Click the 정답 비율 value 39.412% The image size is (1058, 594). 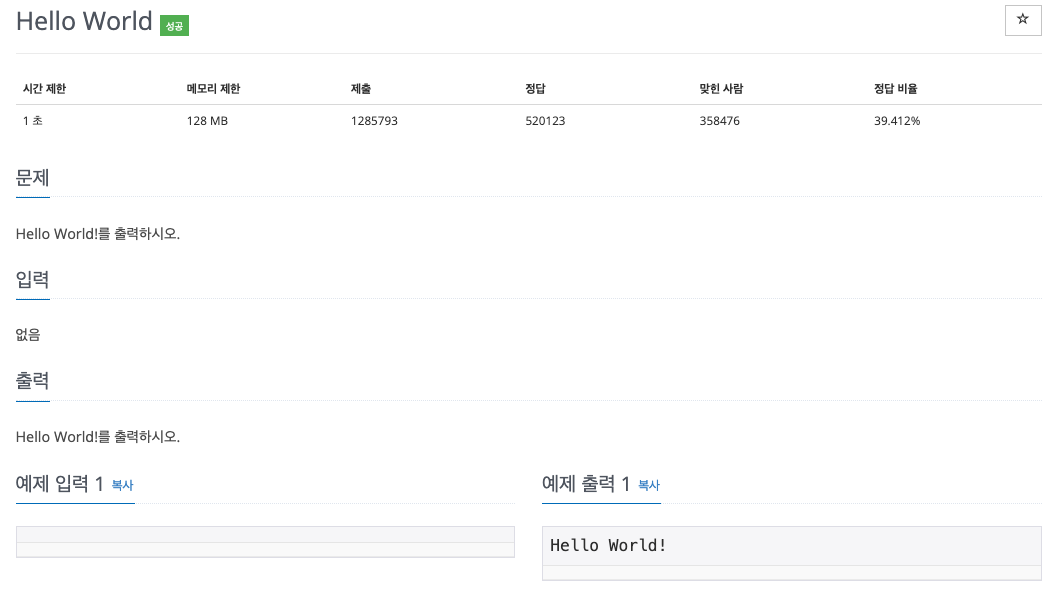tap(896, 120)
